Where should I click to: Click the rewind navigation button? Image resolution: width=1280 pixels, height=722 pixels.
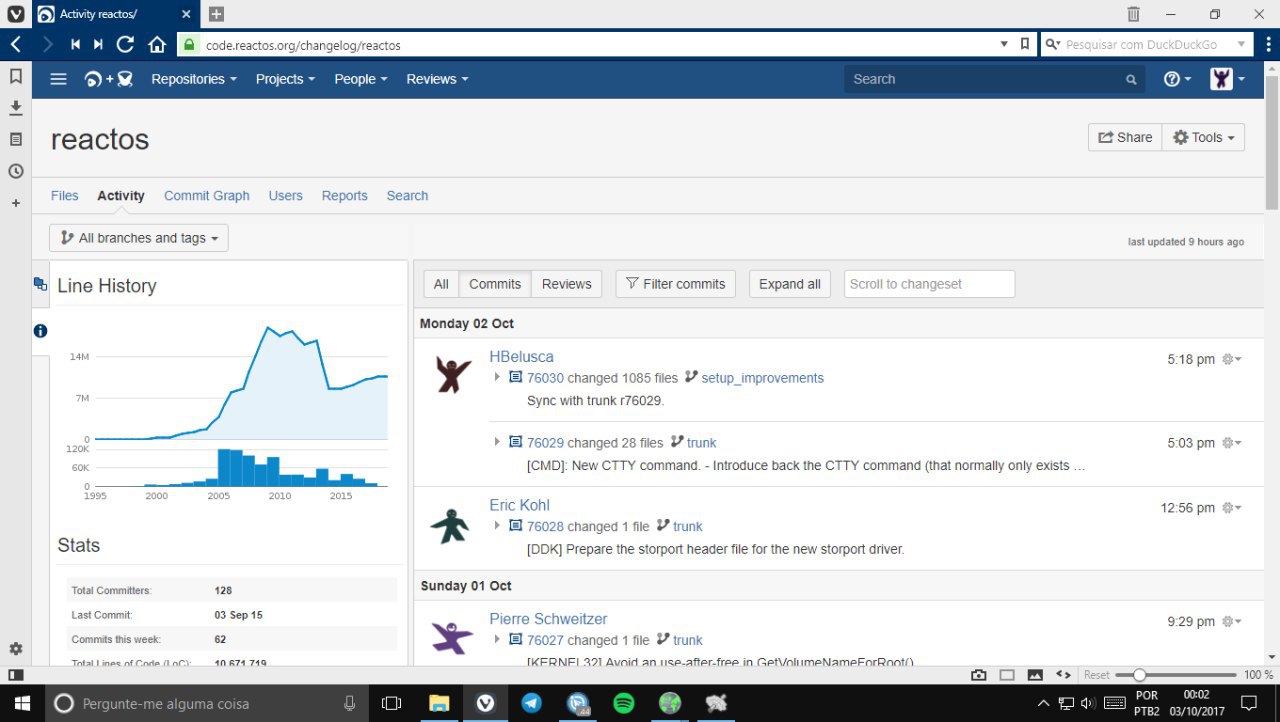[x=75, y=44]
